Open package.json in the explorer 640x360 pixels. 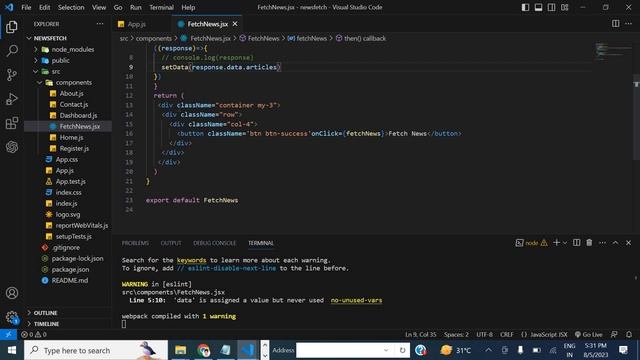pyautogui.click(x=68, y=269)
